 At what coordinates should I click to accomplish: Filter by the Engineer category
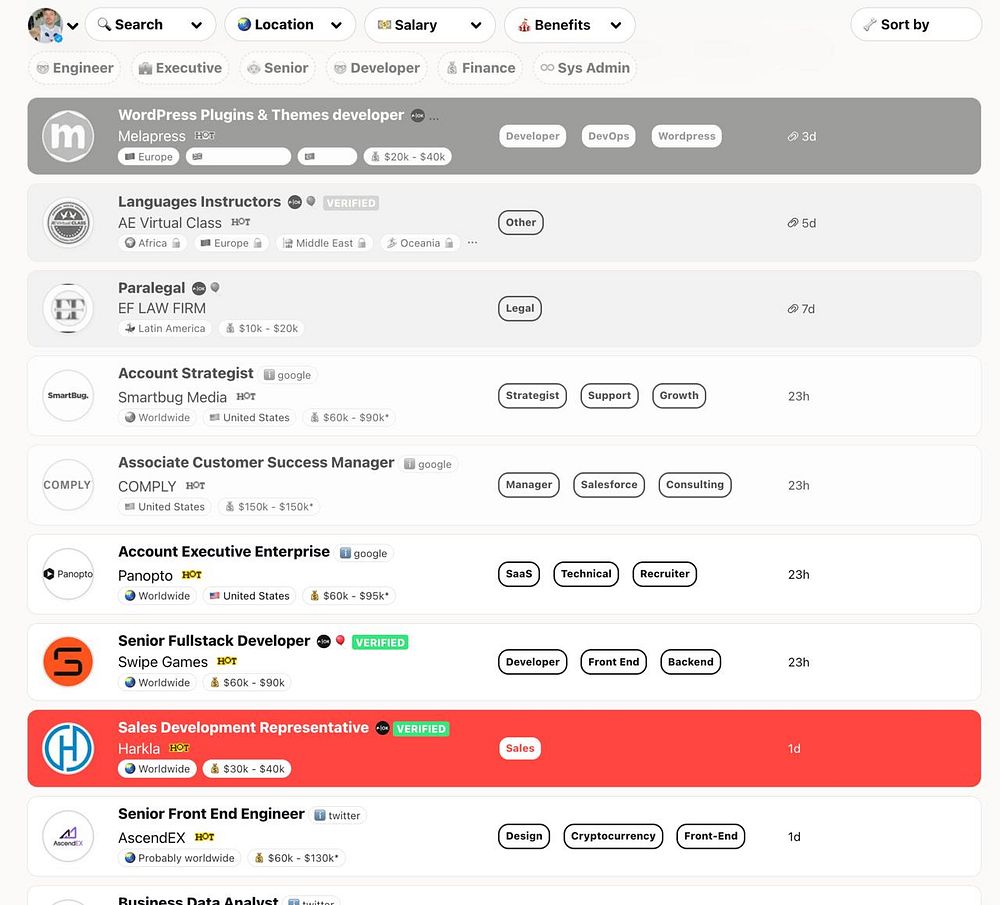(75, 68)
